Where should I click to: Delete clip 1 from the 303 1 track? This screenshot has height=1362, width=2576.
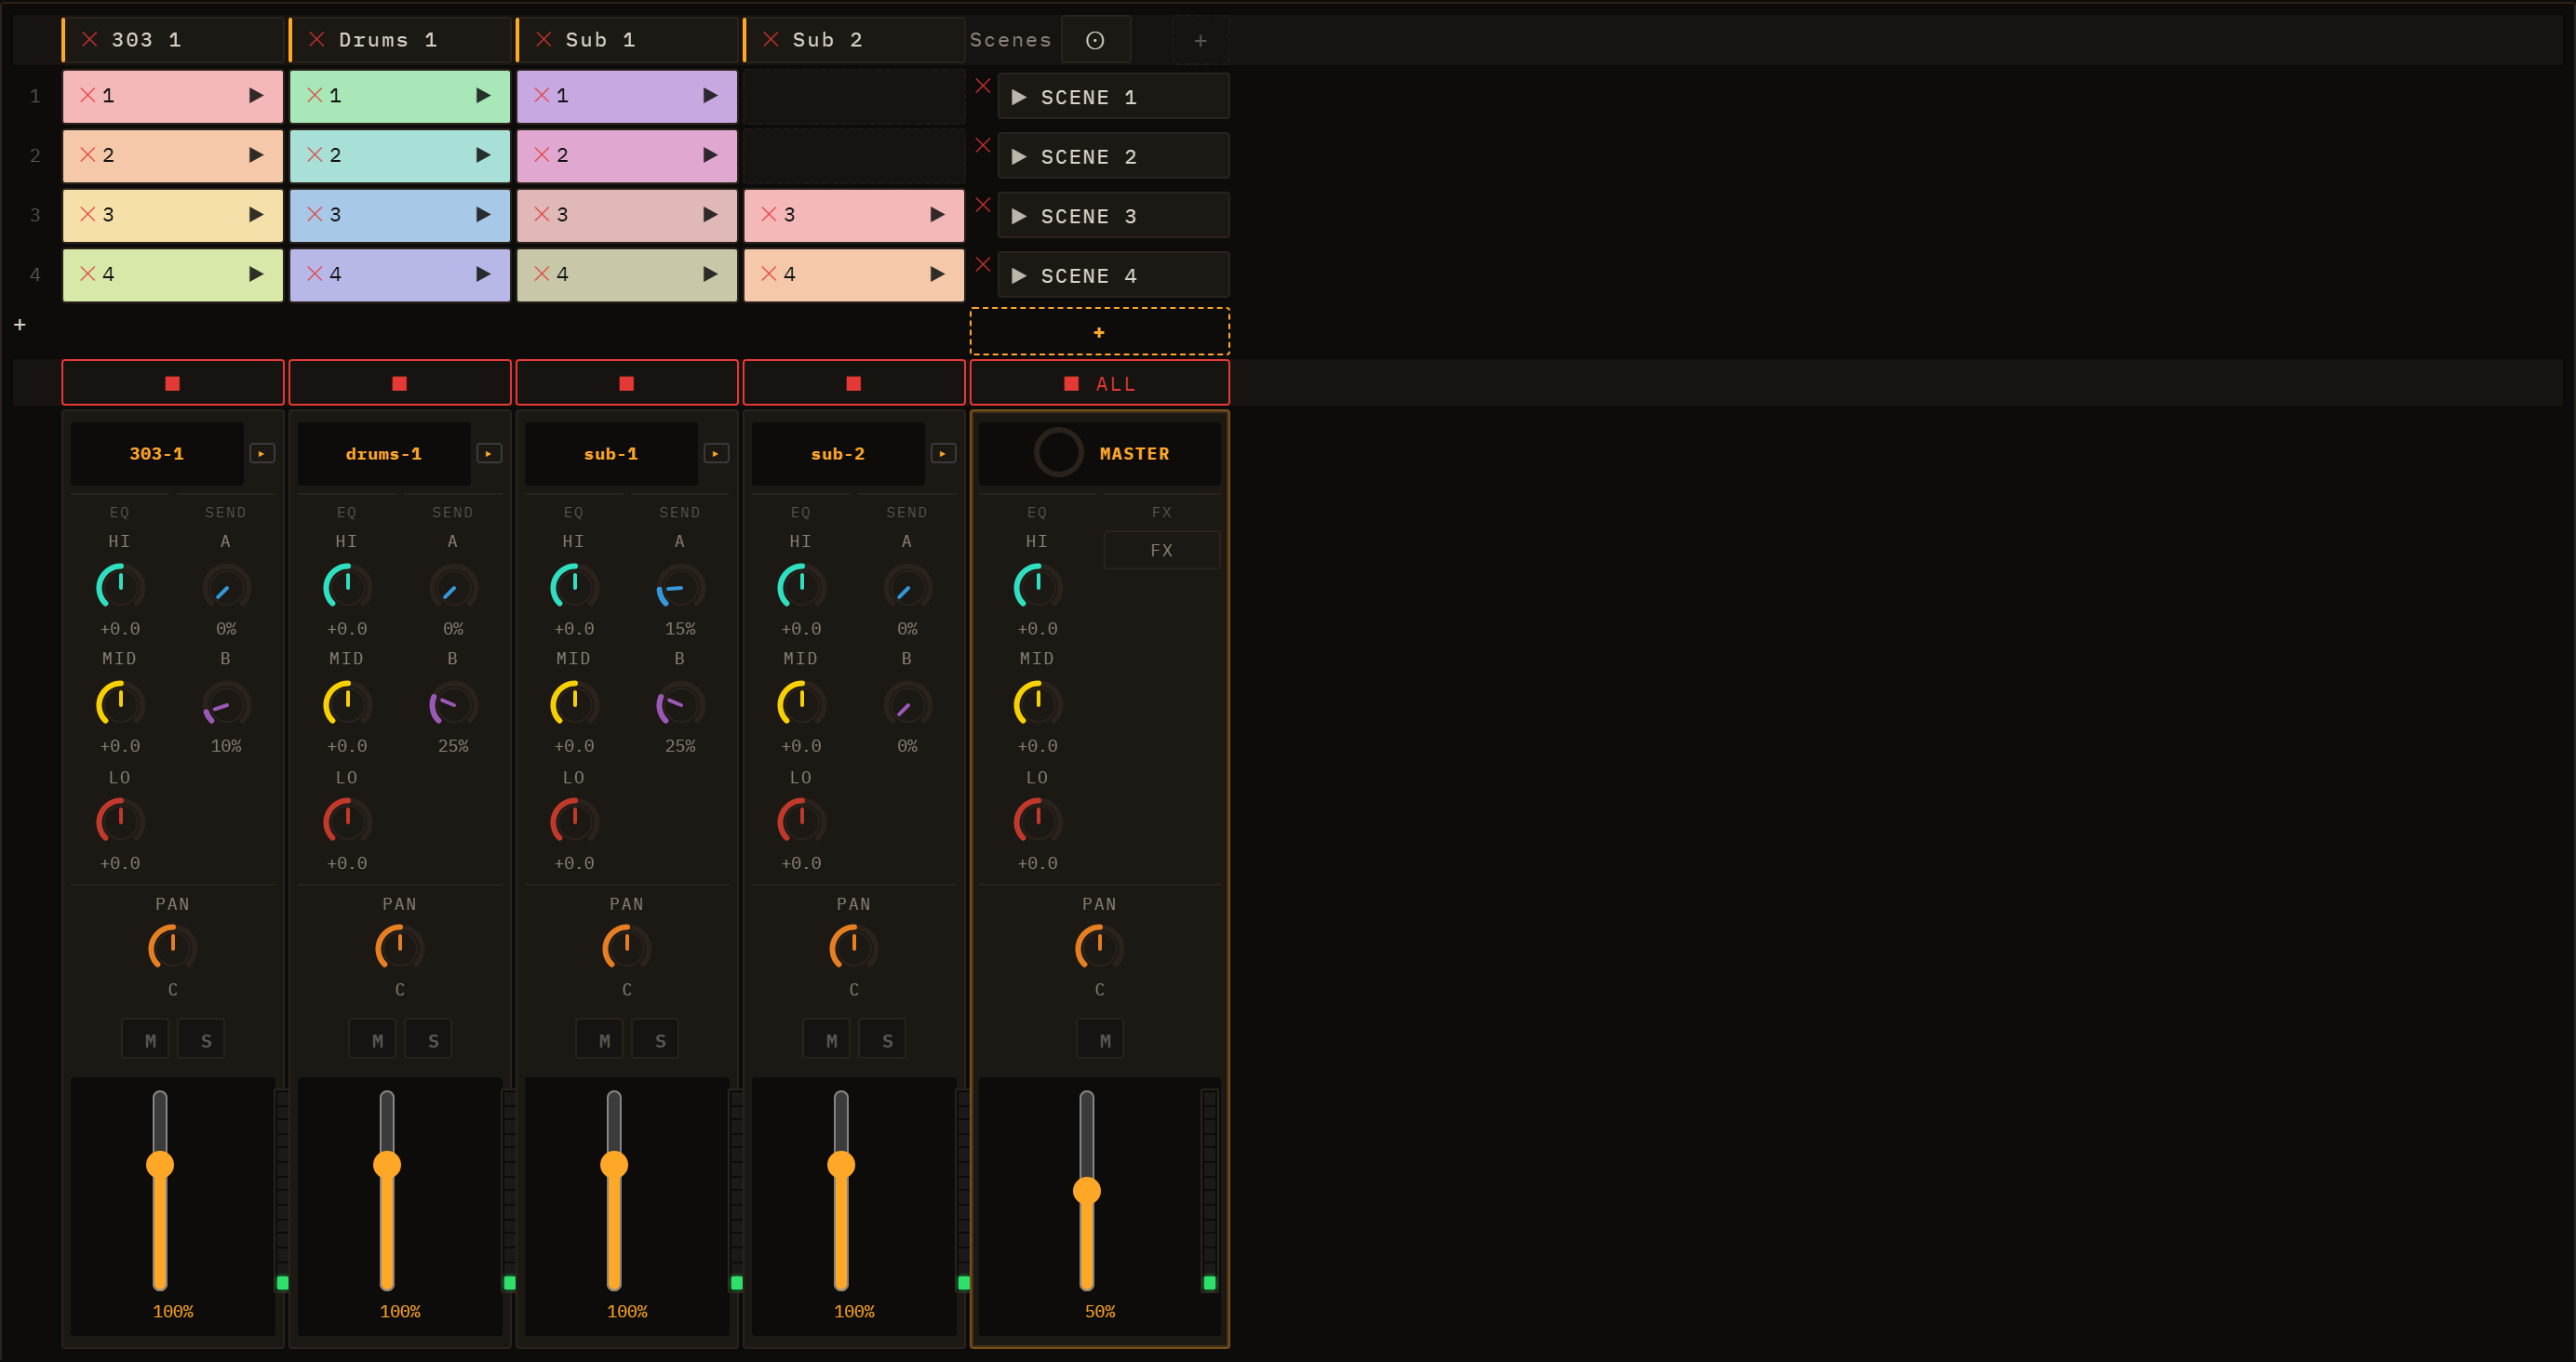pyautogui.click(x=88, y=96)
